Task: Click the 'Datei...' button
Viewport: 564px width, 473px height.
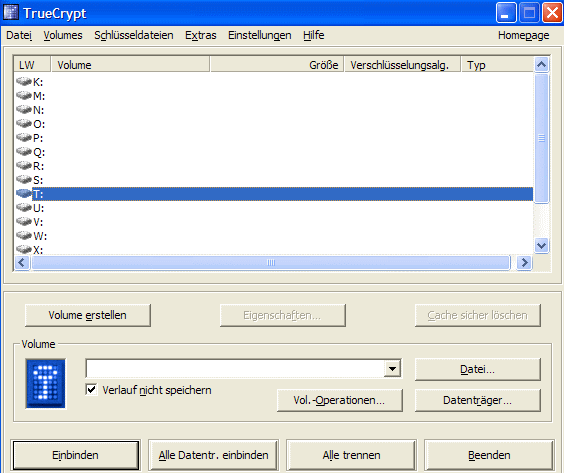Action: [478, 369]
